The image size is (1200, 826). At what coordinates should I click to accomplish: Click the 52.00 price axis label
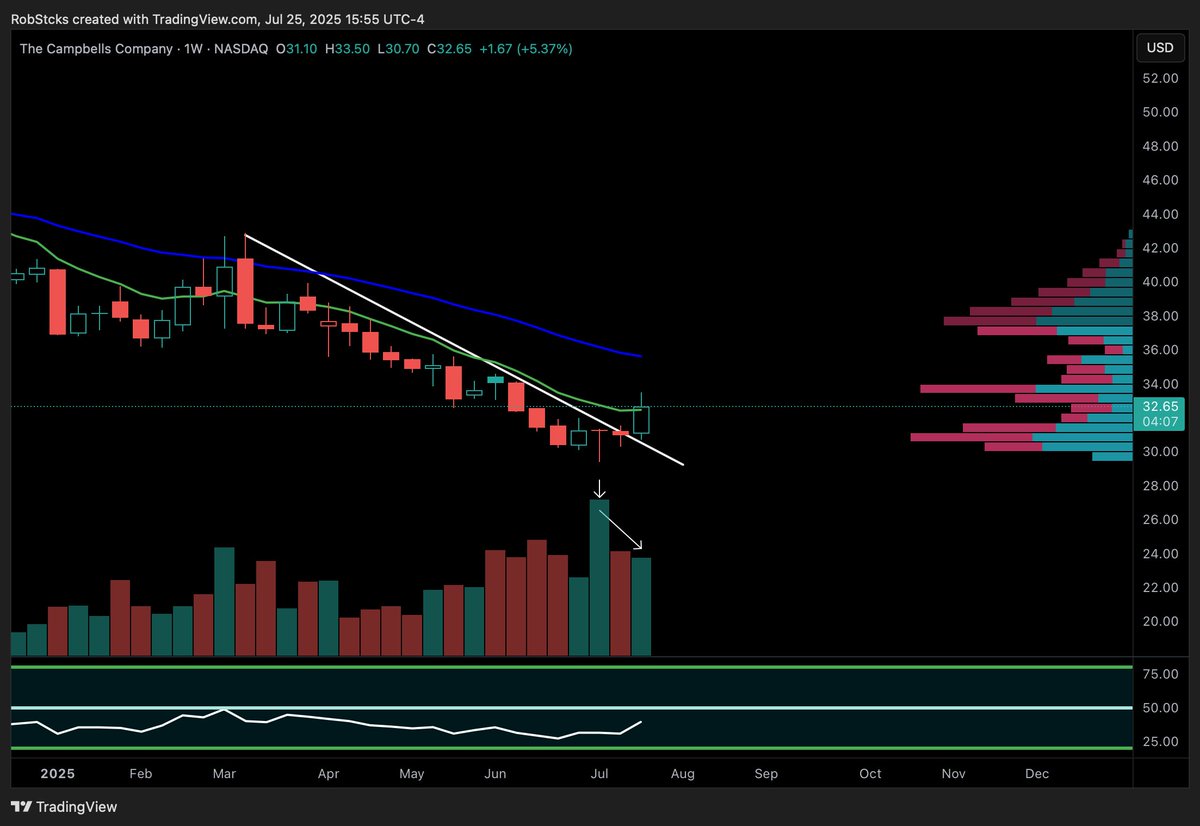(x=1159, y=78)
